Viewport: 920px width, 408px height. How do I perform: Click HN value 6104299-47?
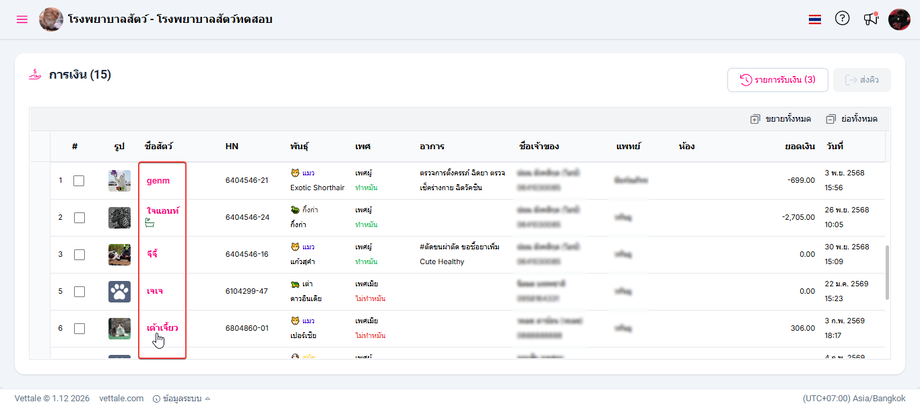[246, 291]
